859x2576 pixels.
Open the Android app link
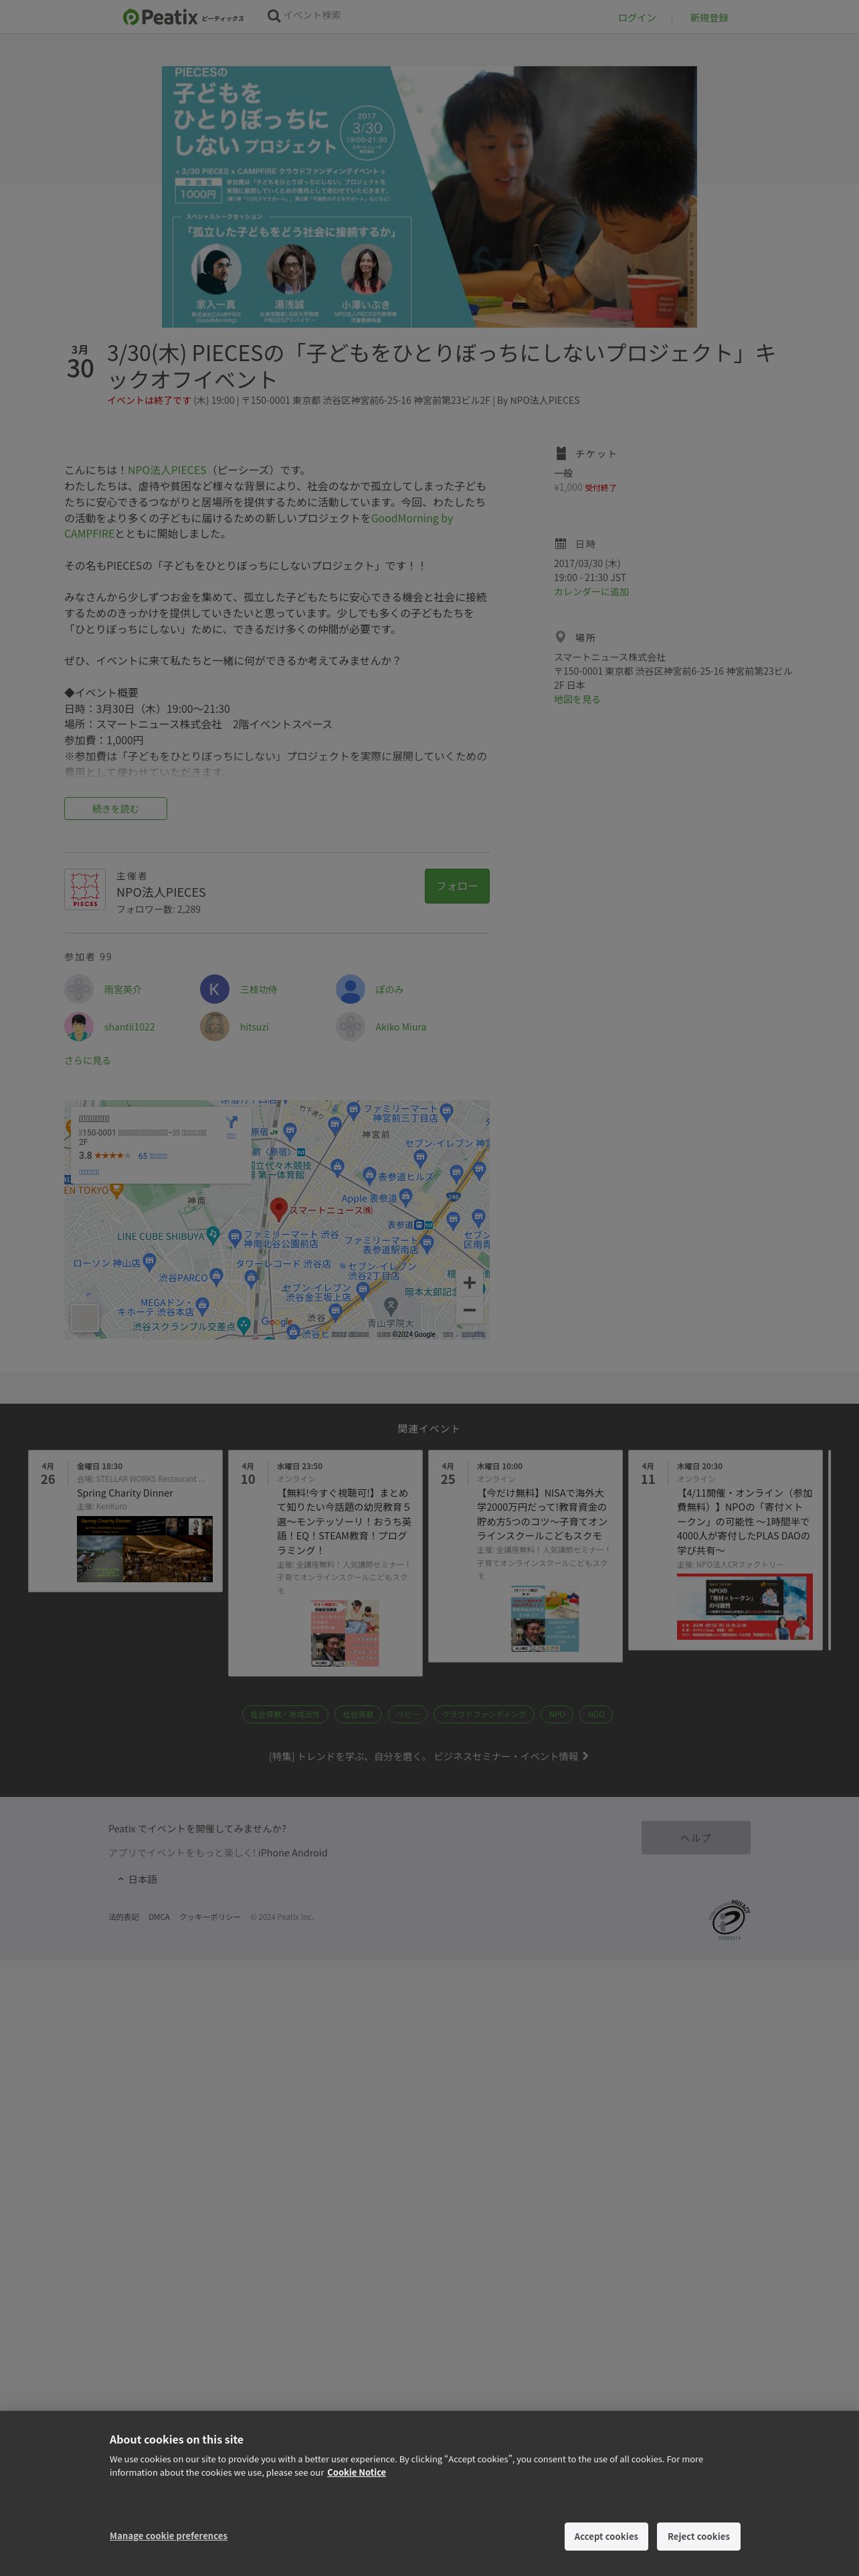(309, 1853)
